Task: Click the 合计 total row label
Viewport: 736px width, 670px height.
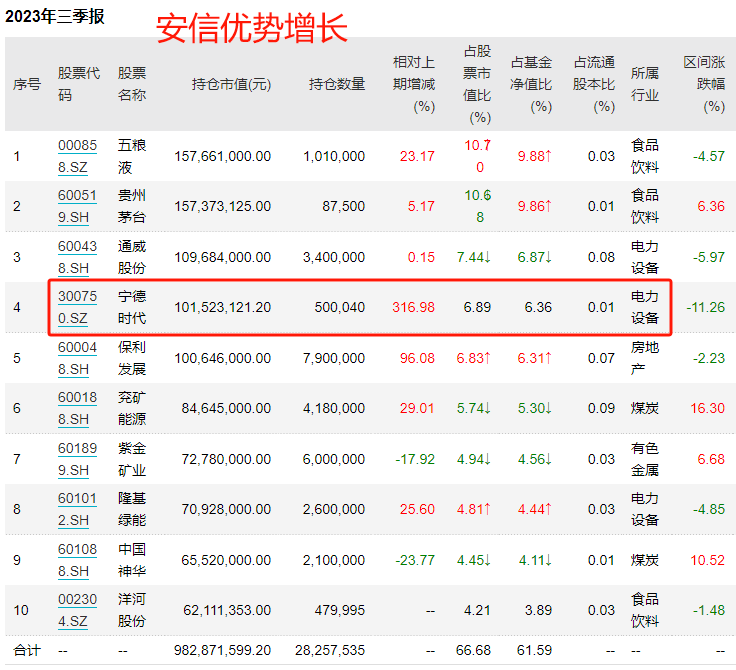Action: [27, 650]
